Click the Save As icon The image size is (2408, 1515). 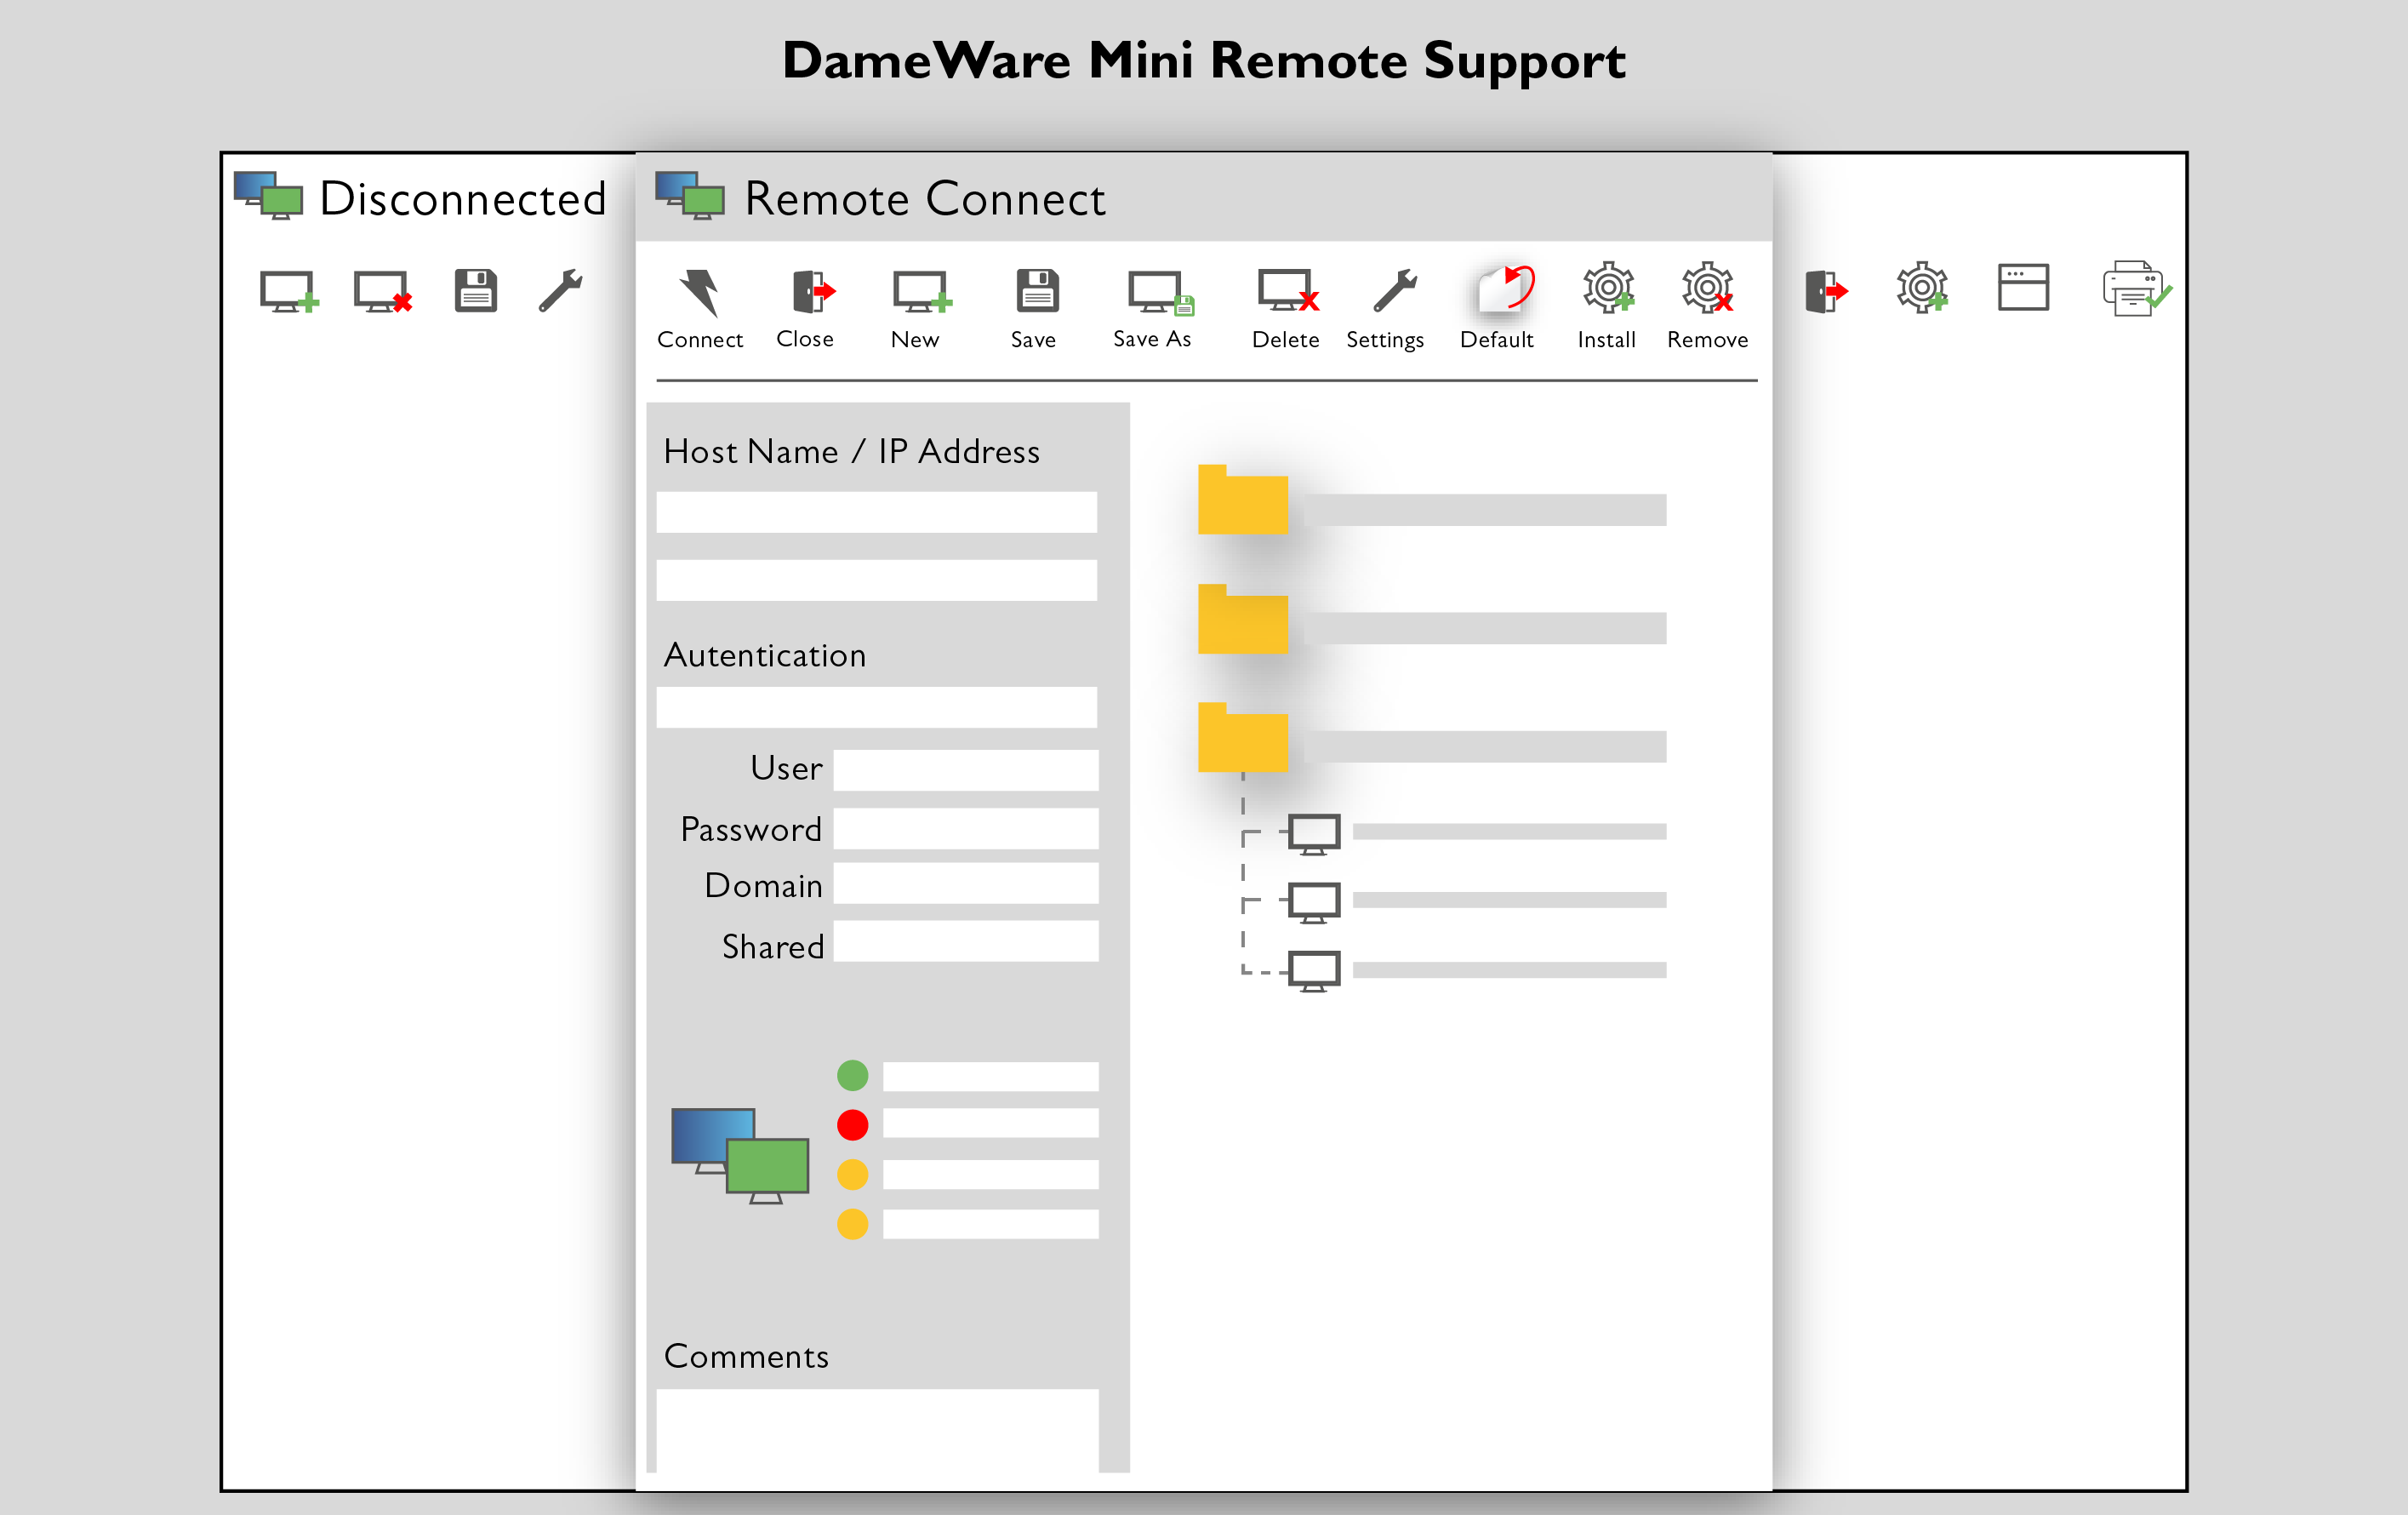[1161, 293]
